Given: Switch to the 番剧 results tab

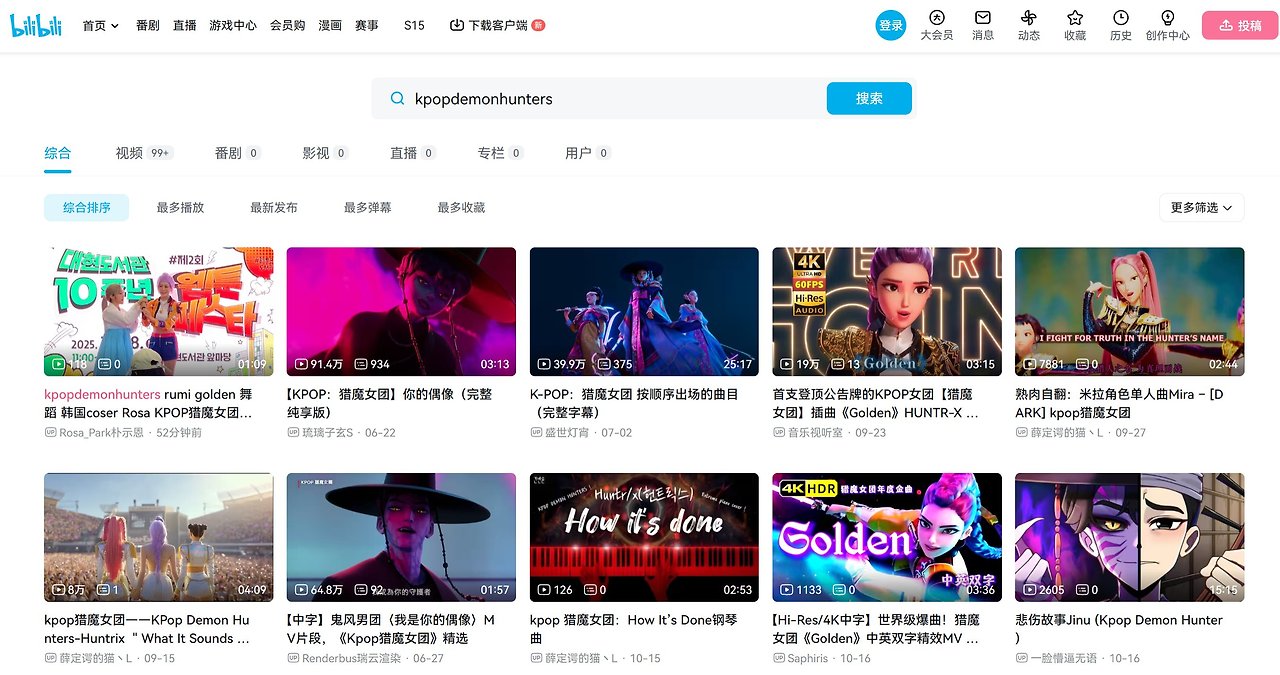Looking at the screenshot, I should click(237, 153).
